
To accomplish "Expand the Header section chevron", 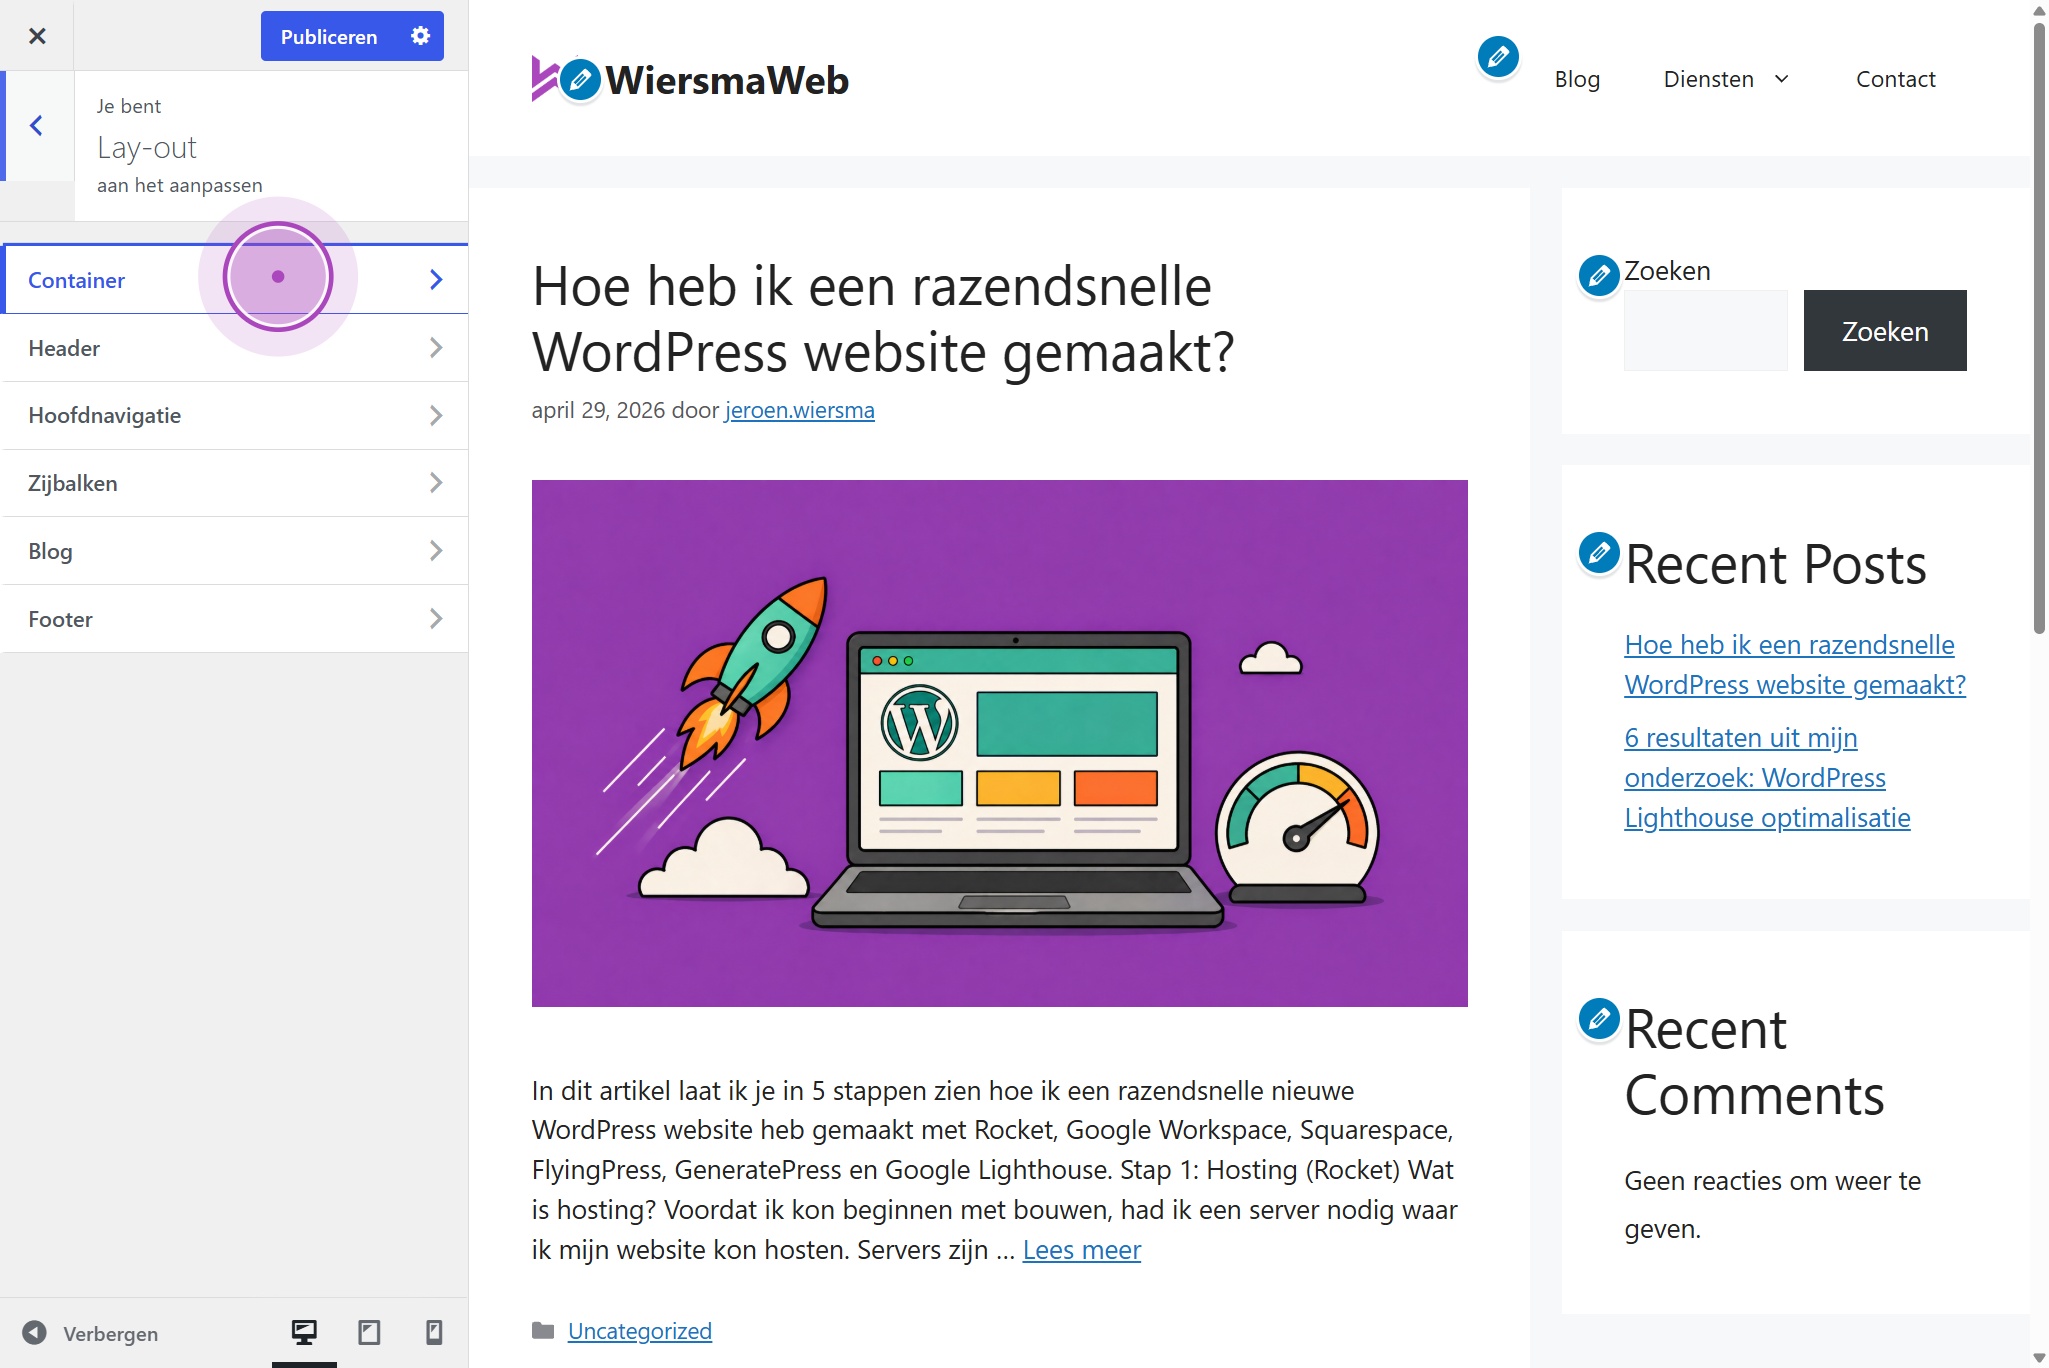I will [x=436, y=347].
